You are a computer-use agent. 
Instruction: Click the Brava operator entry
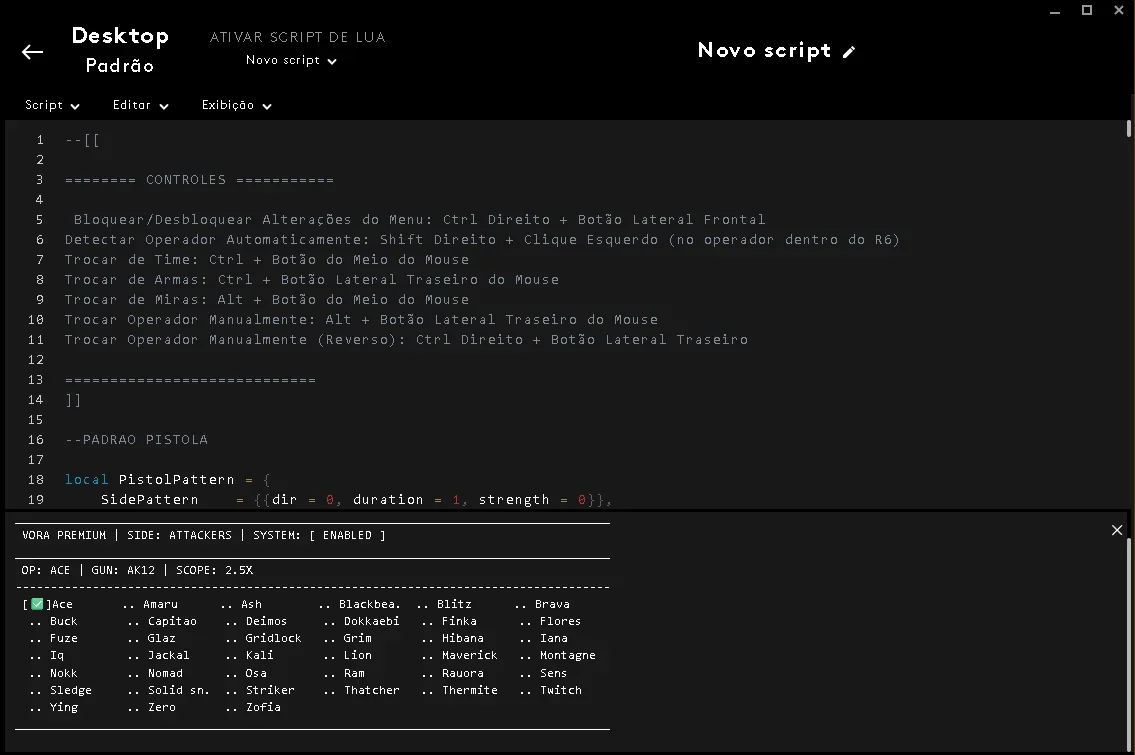pos(552,604)
